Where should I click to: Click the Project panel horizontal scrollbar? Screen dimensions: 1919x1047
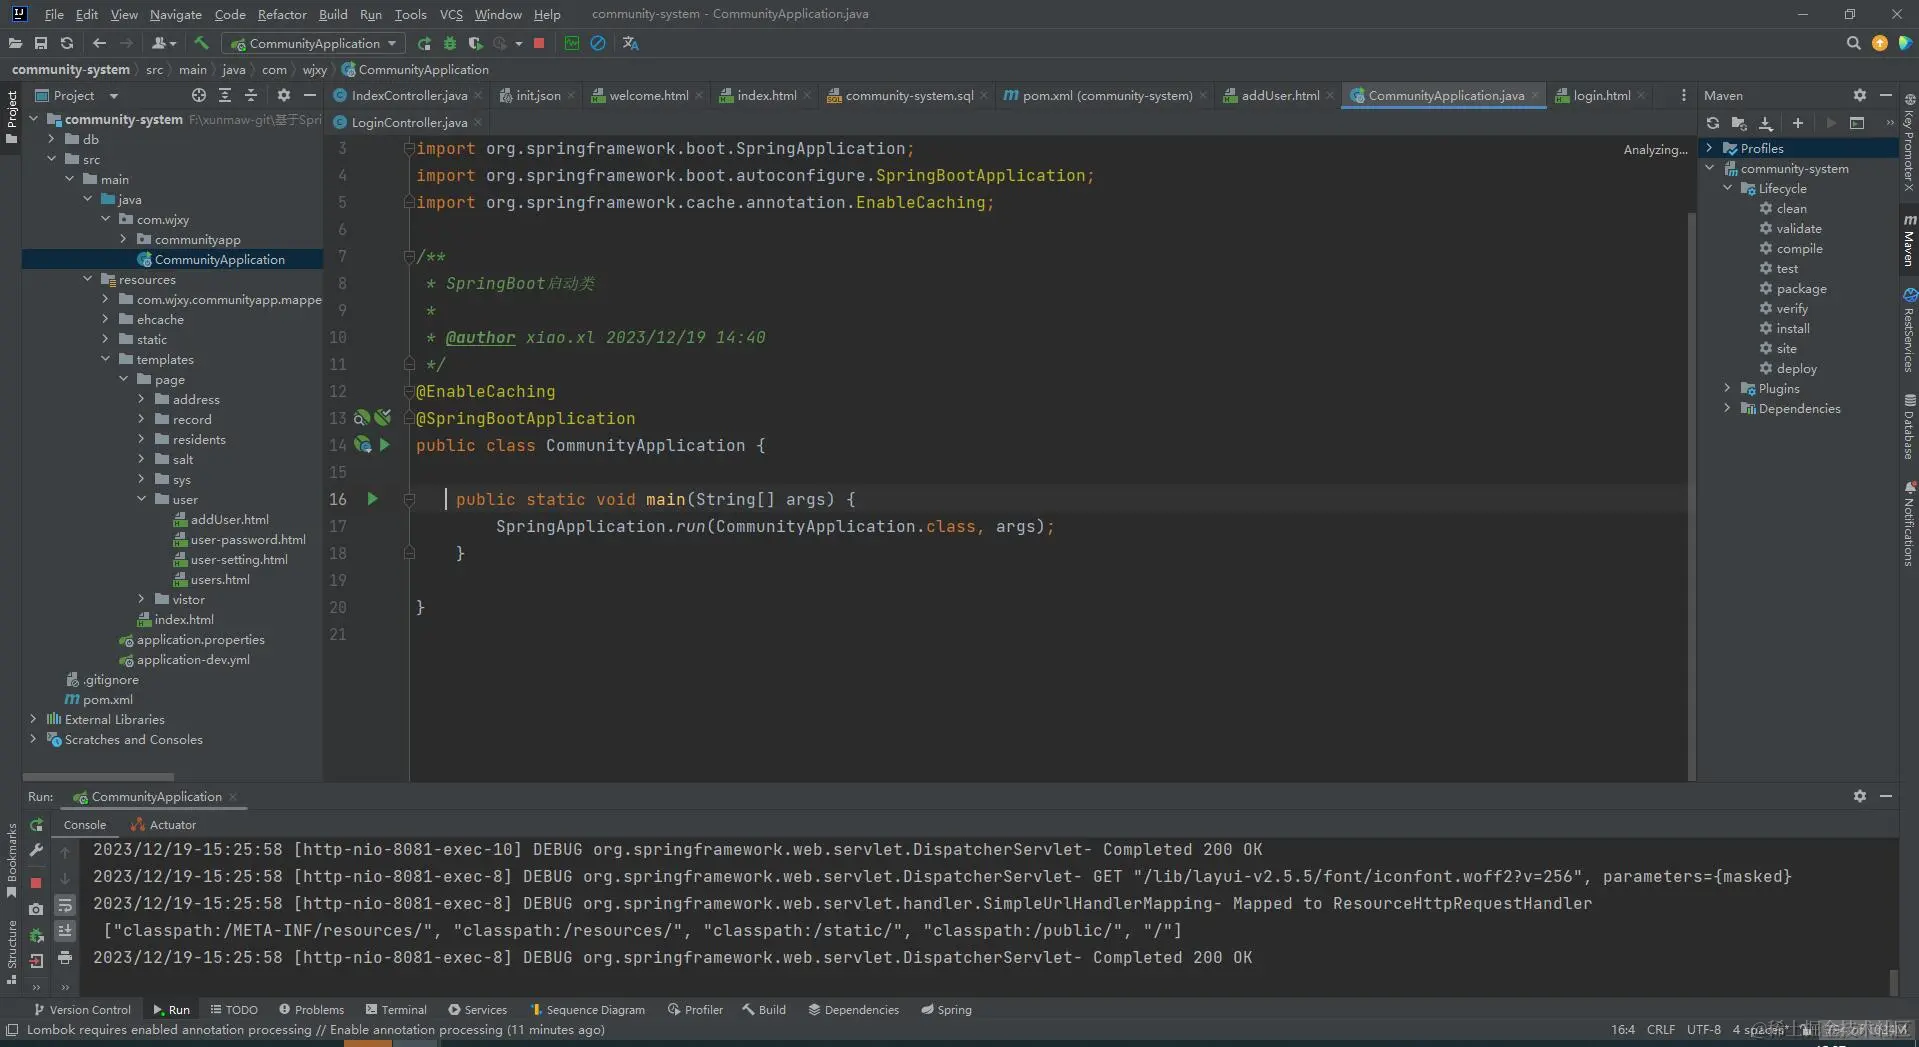(98, 776)
